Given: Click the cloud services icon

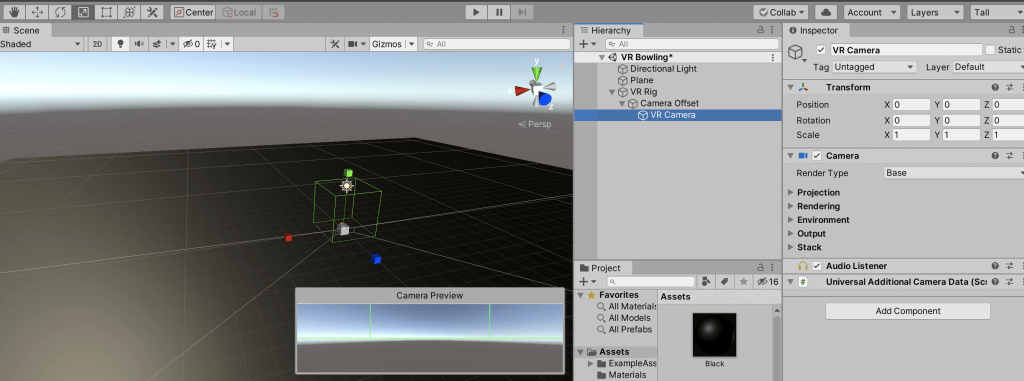Looking at the screenshot, I should (826, 12).
